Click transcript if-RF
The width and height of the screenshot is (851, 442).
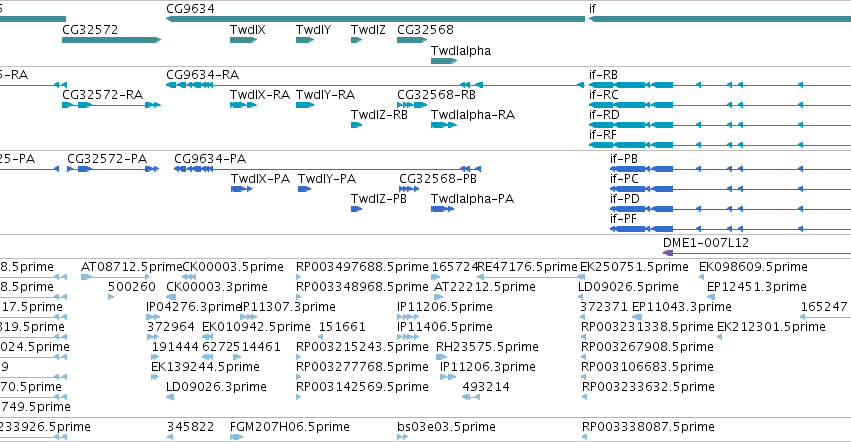720,145
